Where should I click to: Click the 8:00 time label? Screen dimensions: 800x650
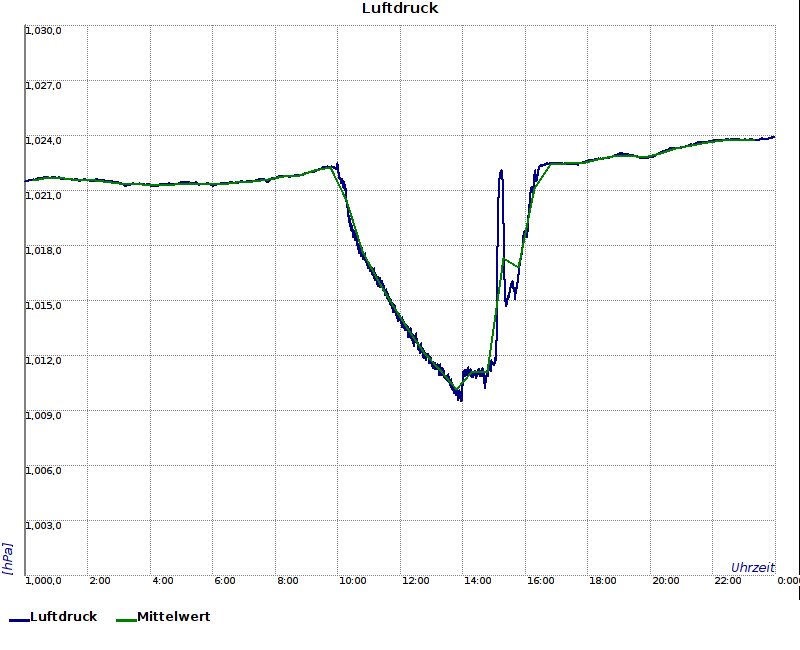coord(288,581)
